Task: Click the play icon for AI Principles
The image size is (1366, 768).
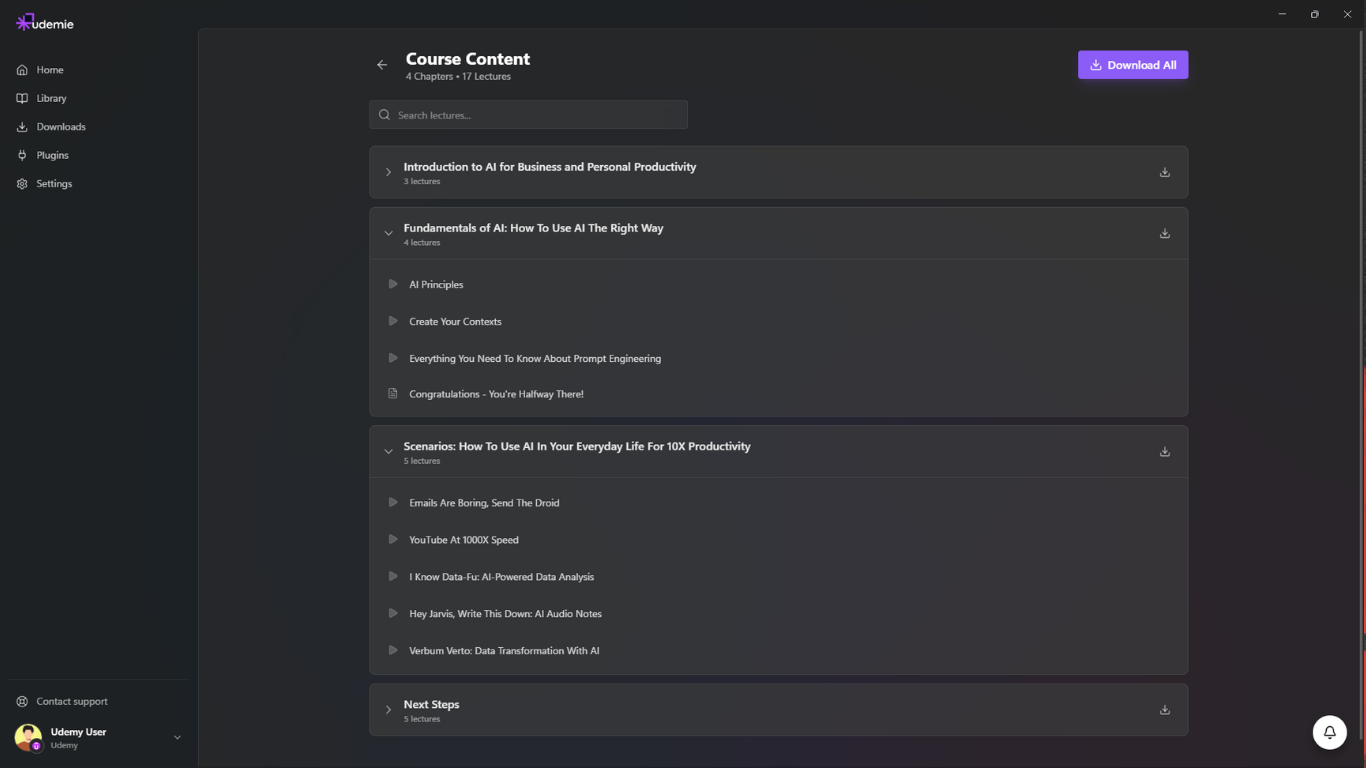Action: pyautogui.click(x=393, y=284)
